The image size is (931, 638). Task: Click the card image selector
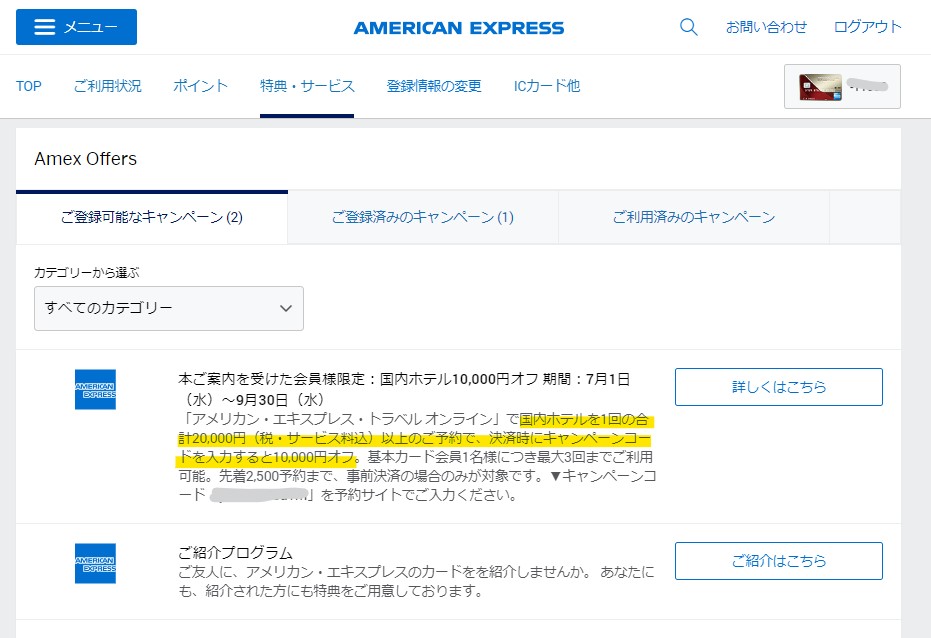(x=842, y=87)
